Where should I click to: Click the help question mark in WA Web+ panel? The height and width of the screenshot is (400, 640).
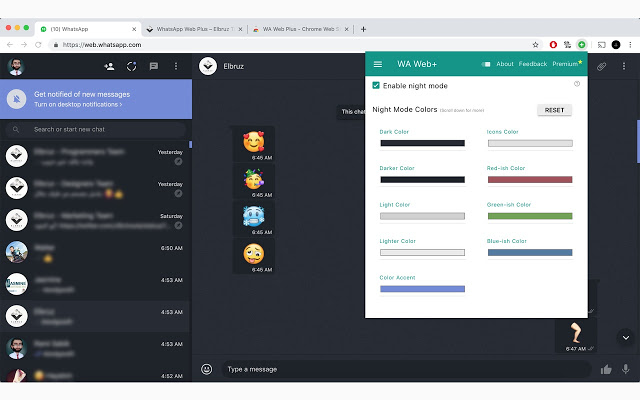click(x=577, y=84)
